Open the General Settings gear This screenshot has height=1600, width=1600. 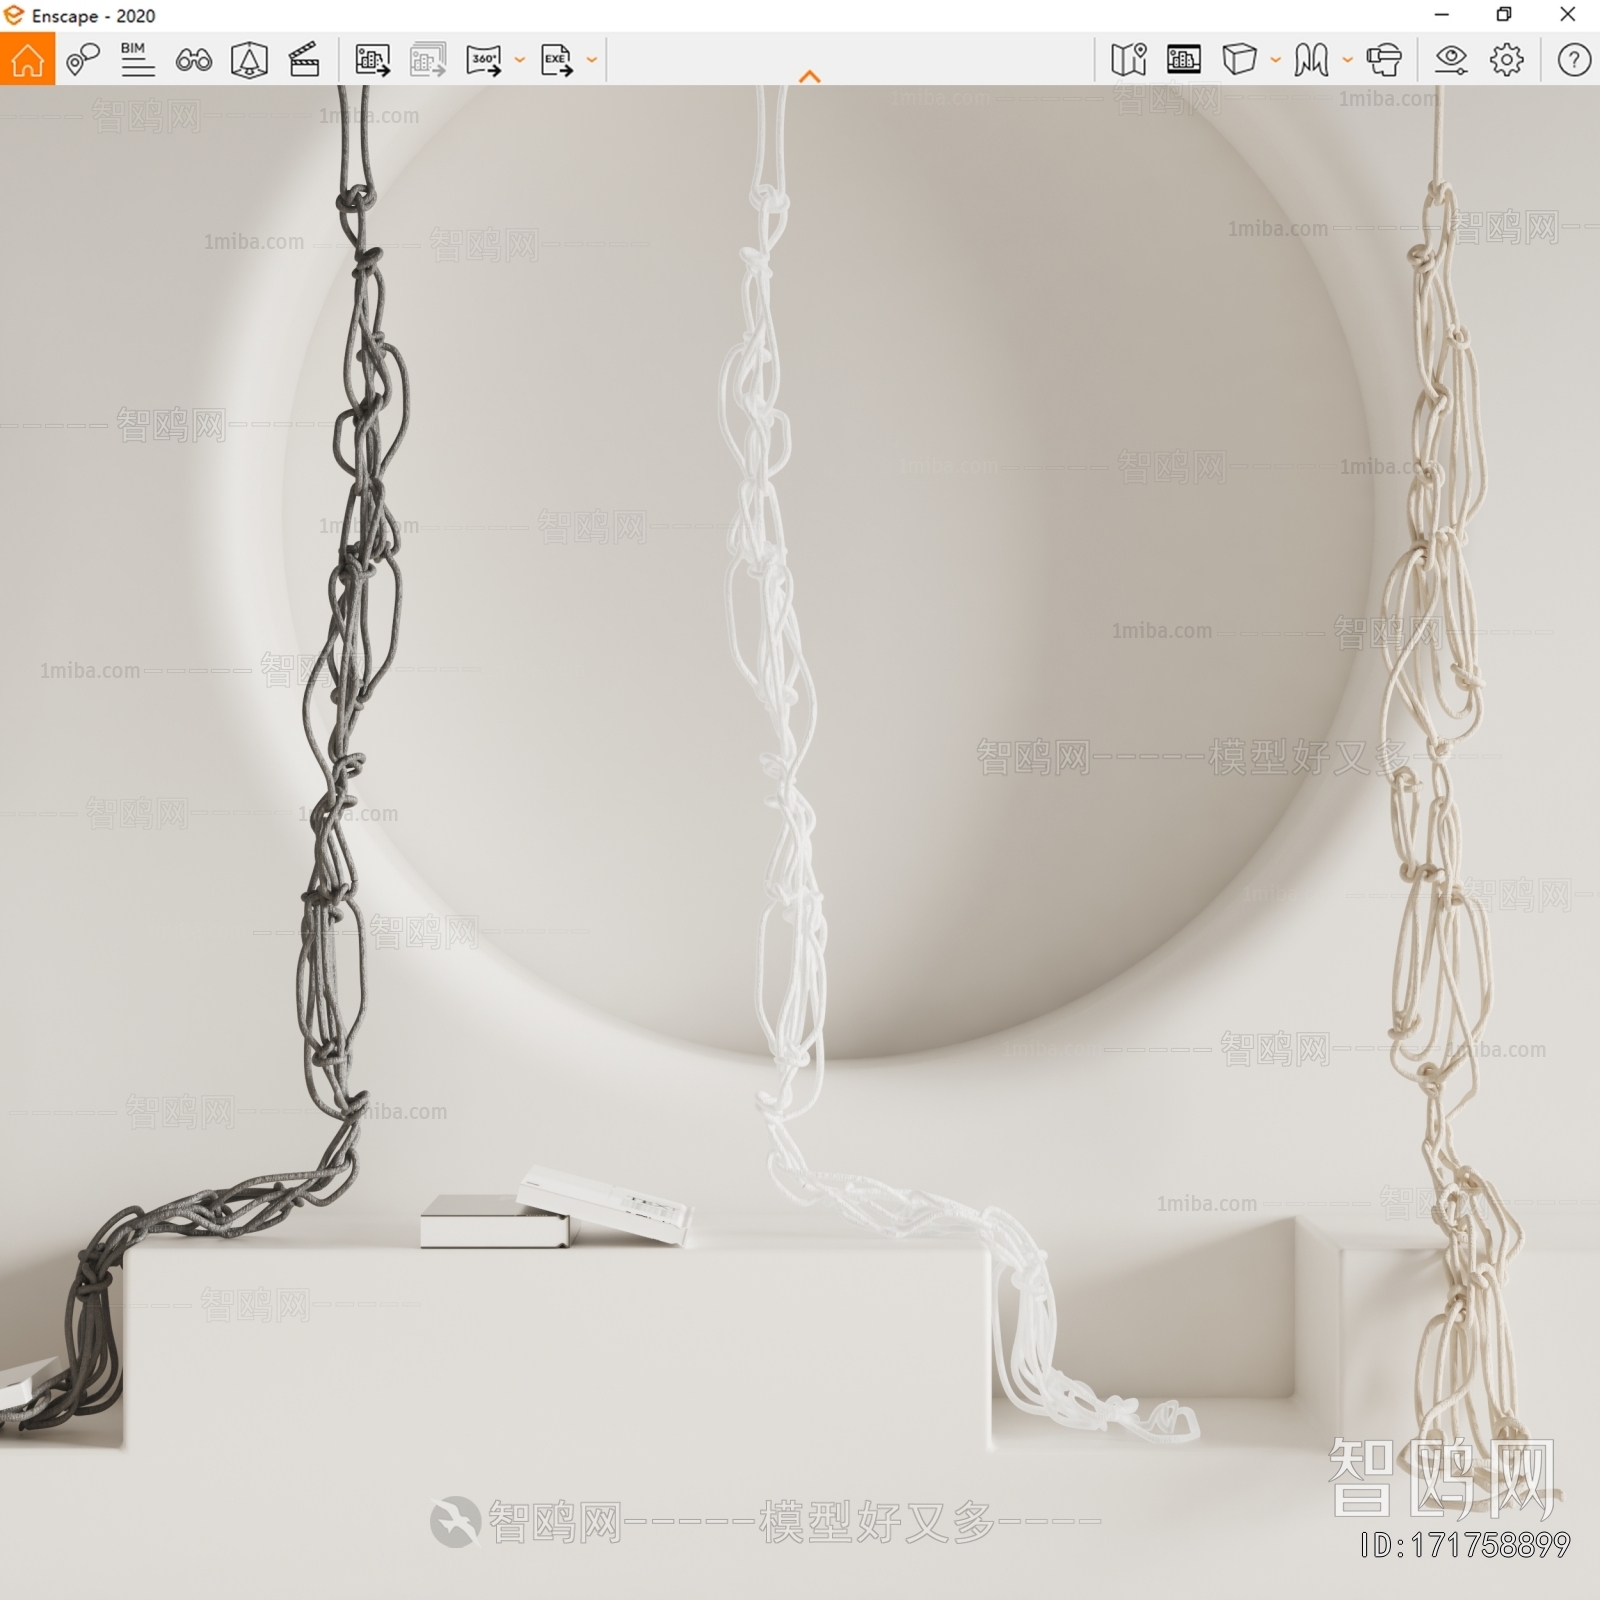(x=1507, y=60)
